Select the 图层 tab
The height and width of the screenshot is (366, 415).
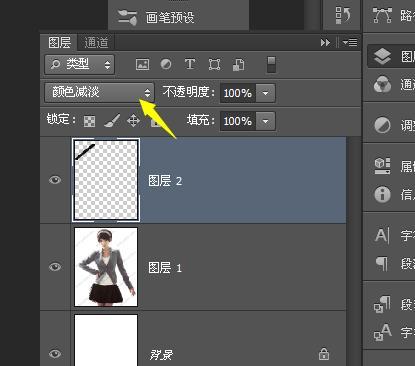coord(59,42)
